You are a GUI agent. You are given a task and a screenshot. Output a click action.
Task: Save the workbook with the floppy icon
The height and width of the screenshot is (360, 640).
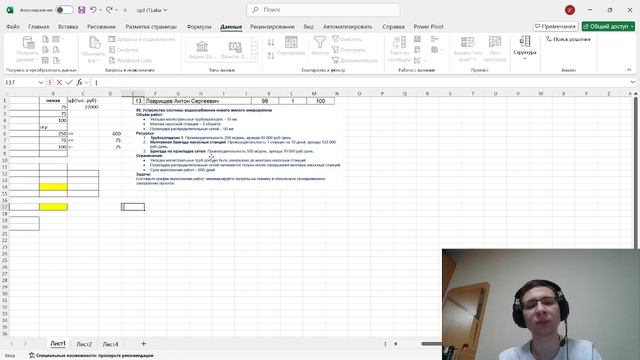point(82,10)
